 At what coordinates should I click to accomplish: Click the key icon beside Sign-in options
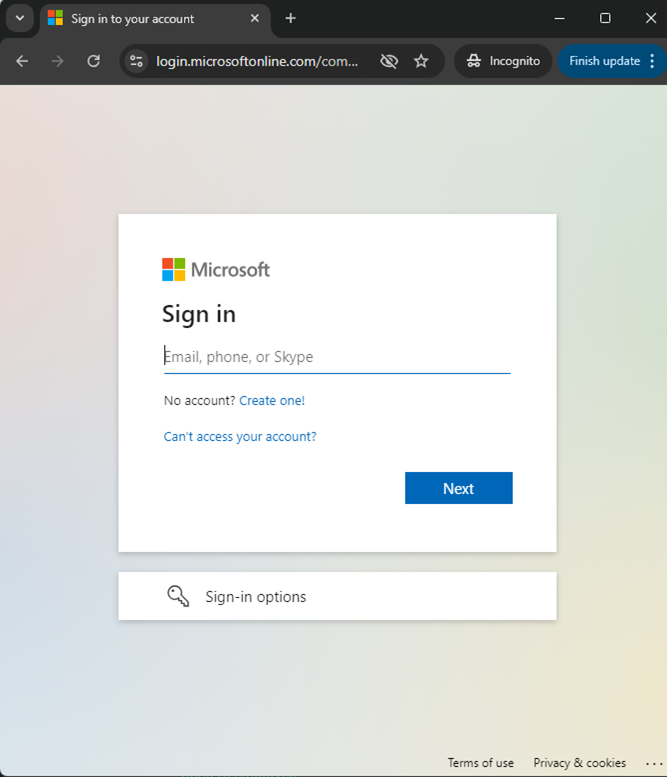(x=178, y=596)
